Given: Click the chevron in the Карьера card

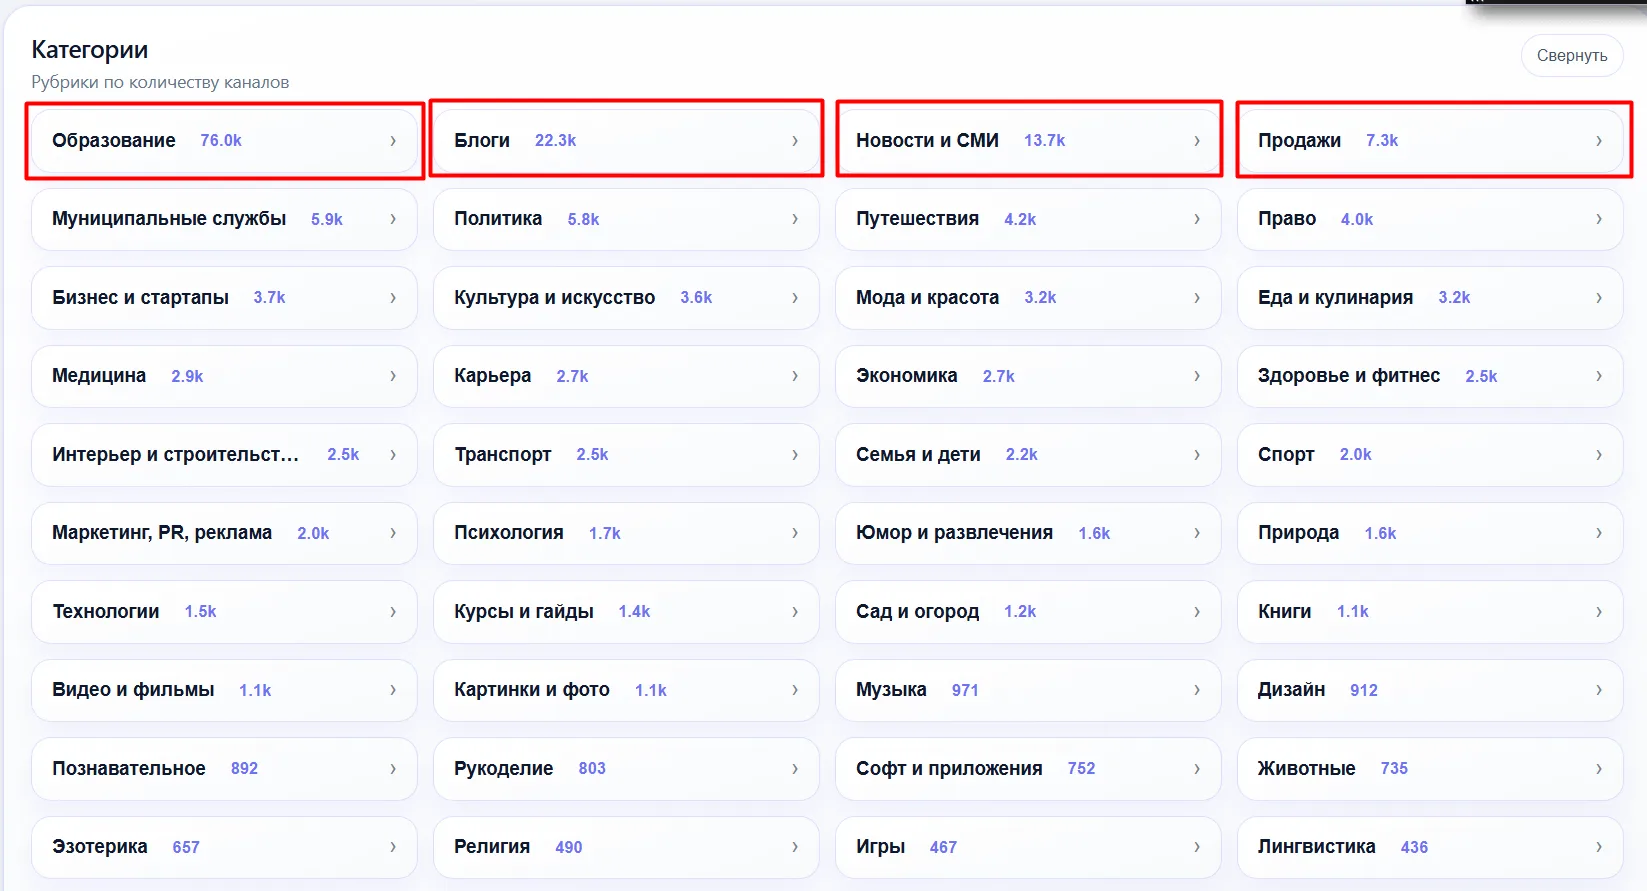Looking at the screenshot, I should 795,376.
